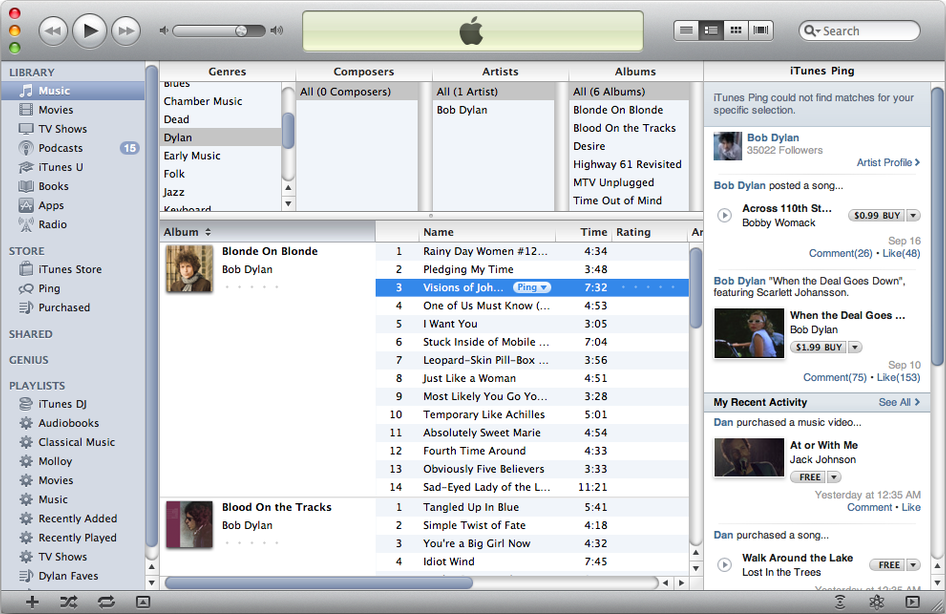Start a Genius session from the status bar
Screen dimensions: 946x614
pos(877,602)
